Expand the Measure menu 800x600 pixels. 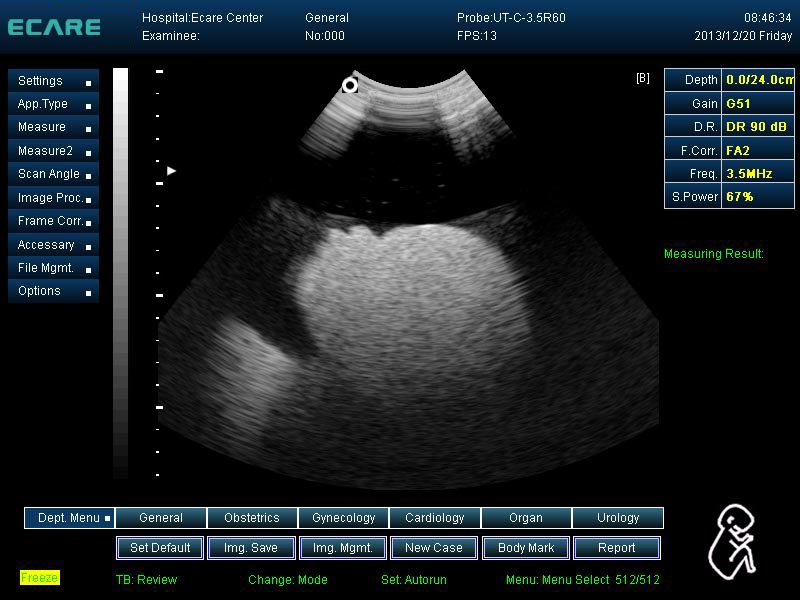tap(54, 127)
